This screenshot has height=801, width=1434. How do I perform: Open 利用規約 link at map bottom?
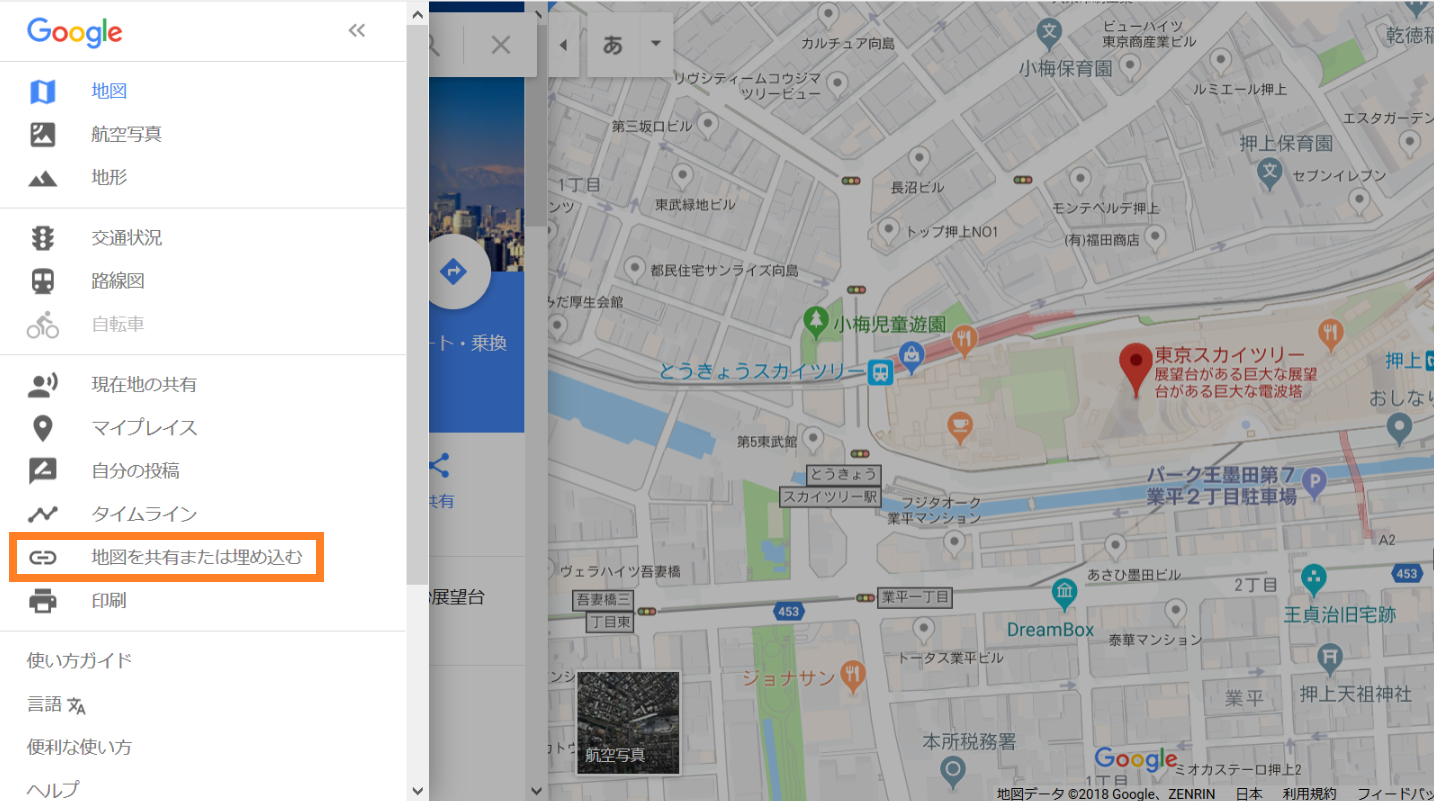(x=1309, y=794)
